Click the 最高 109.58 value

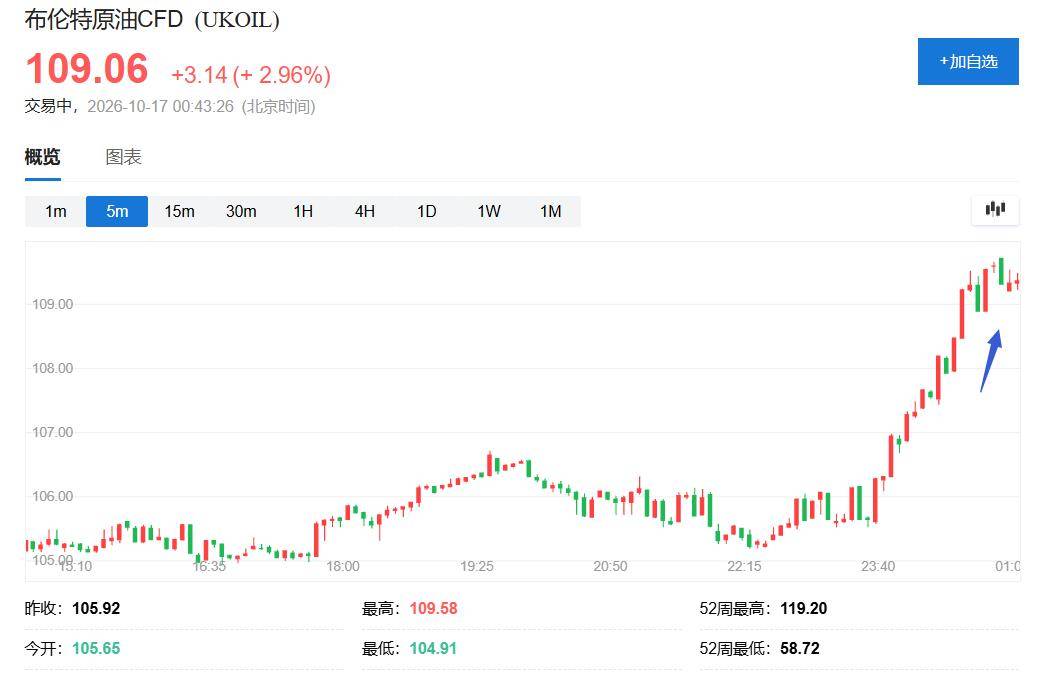pyautogui.click(x=433, y=608)
